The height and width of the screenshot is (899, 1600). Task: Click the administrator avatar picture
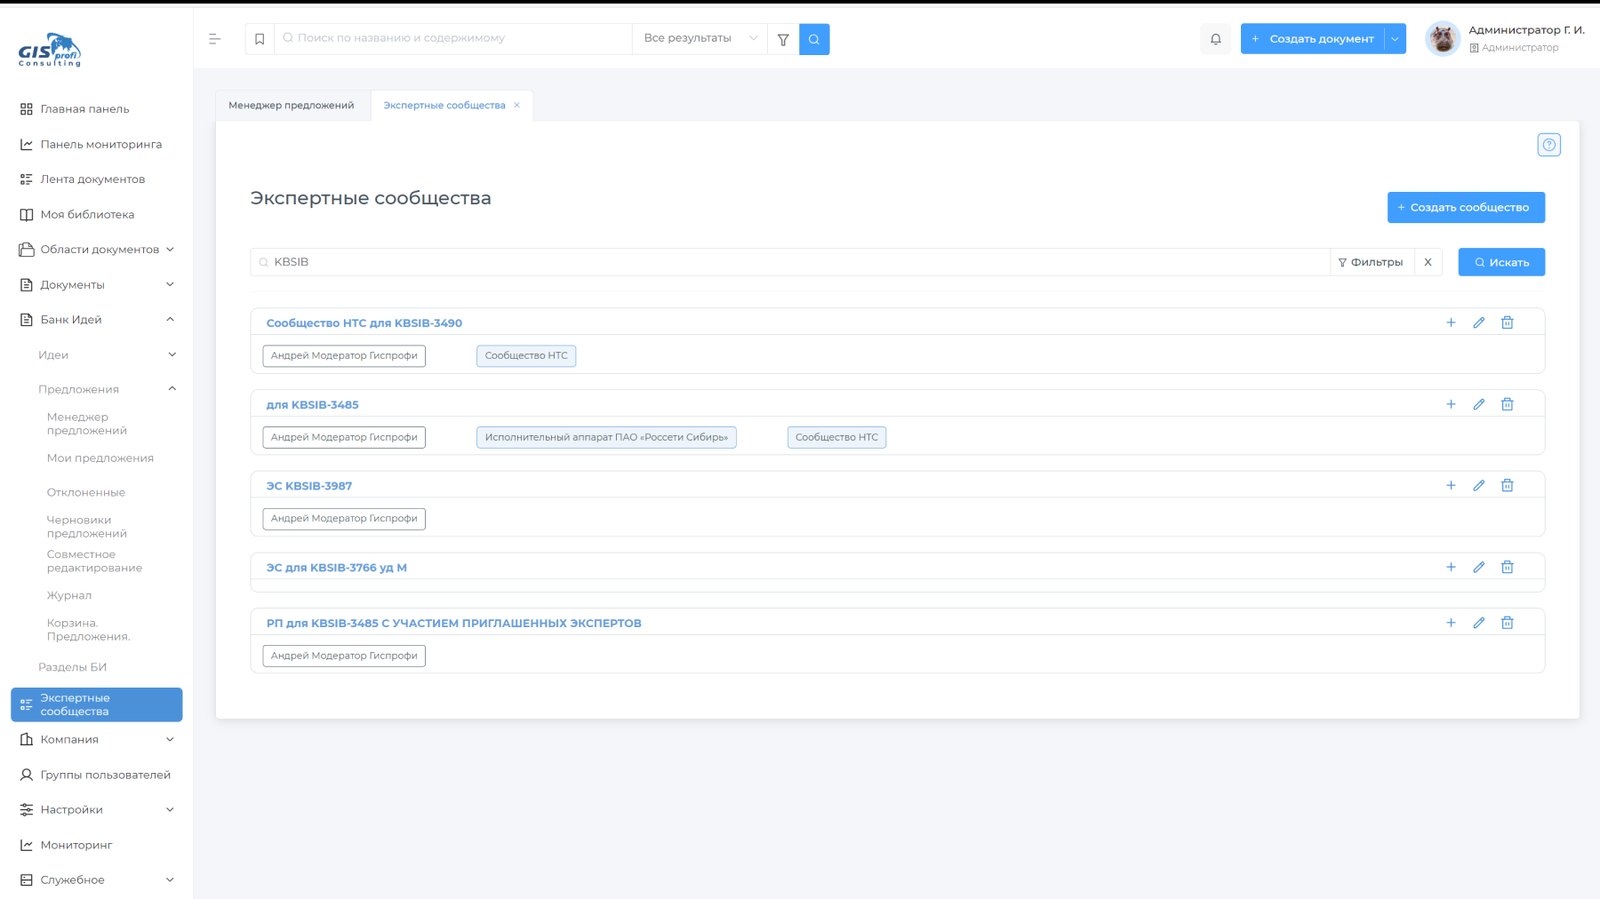click(1442, 39)
